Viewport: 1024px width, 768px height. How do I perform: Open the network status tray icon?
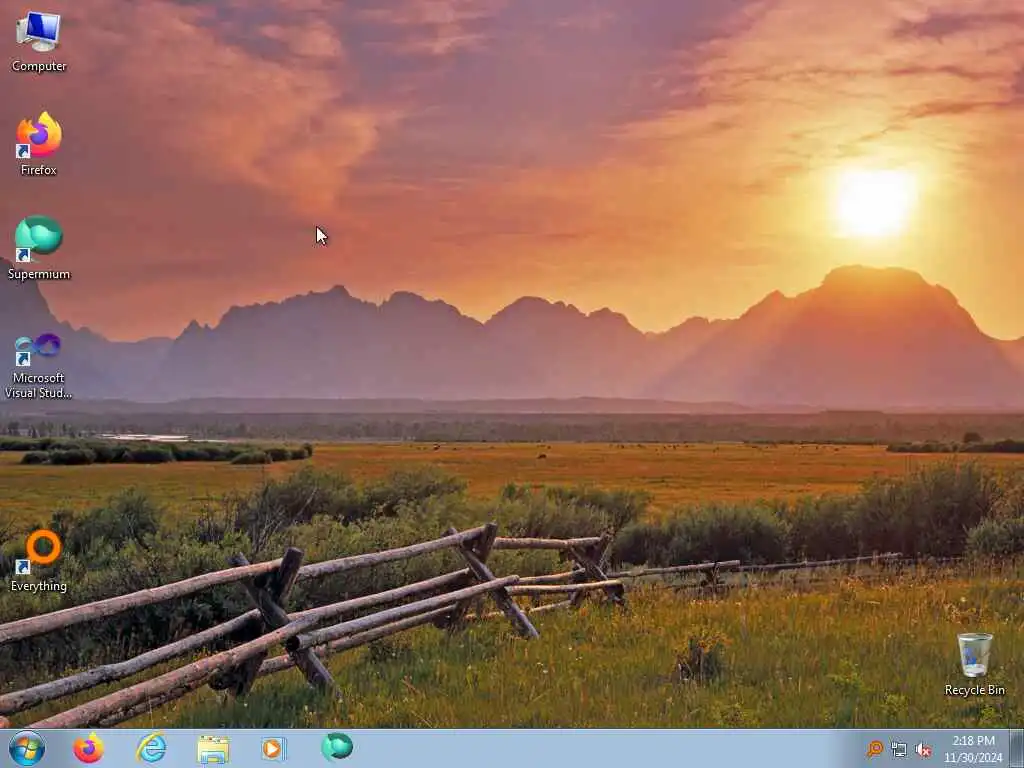tap(899, 750)
